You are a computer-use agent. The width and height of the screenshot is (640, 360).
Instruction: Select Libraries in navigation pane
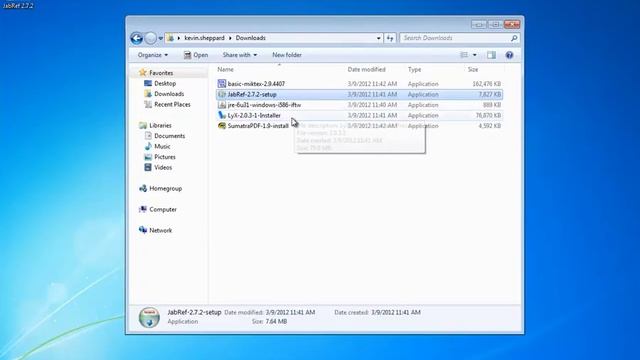click(x=160, y=125)
